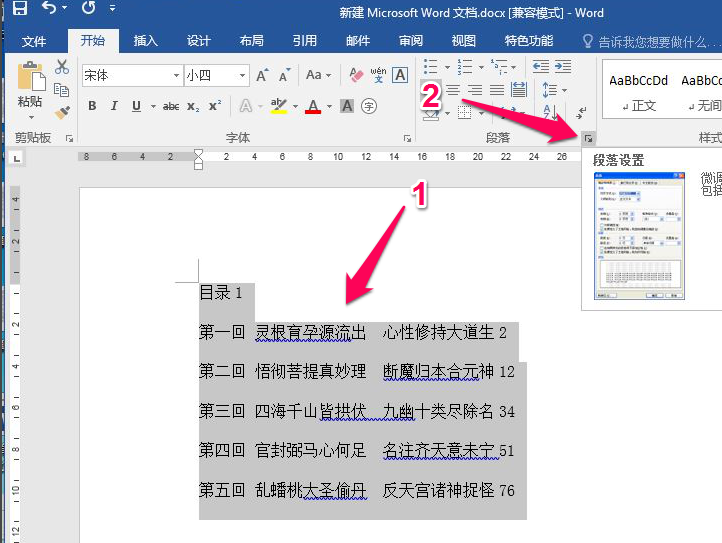Toggle Subscript x₂ formatting
Screen dimensions: 722x543
[193, 106]
